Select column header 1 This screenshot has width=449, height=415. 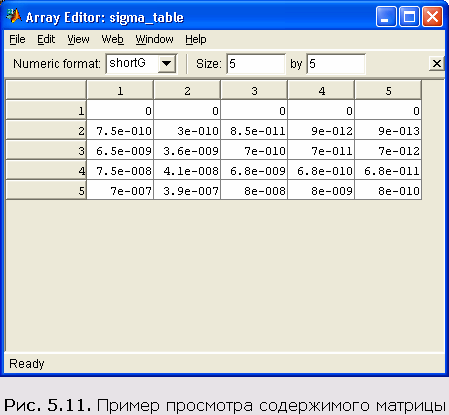click(120, 90)
